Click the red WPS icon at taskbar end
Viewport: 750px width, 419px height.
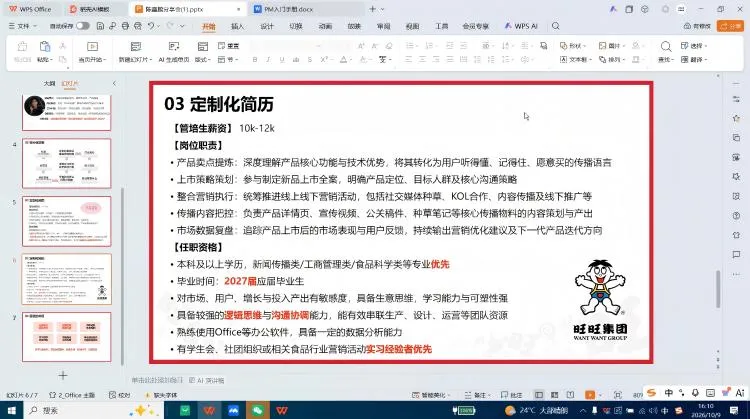click(282, 410)
